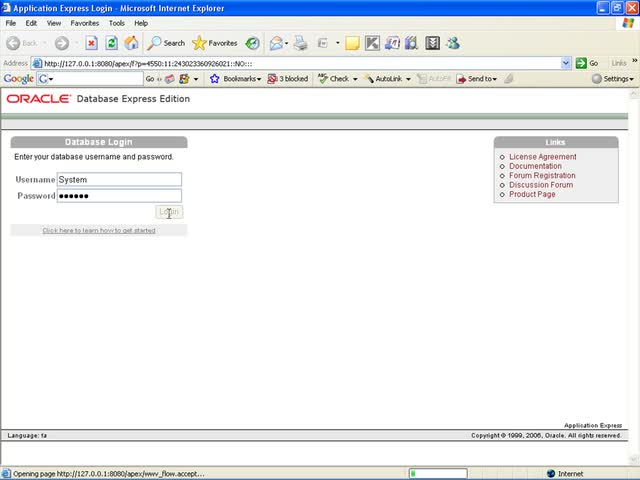The width and height of the screenshot is (640, 480).
Task: Run the spell Check tool
Action: coord(333,79)
